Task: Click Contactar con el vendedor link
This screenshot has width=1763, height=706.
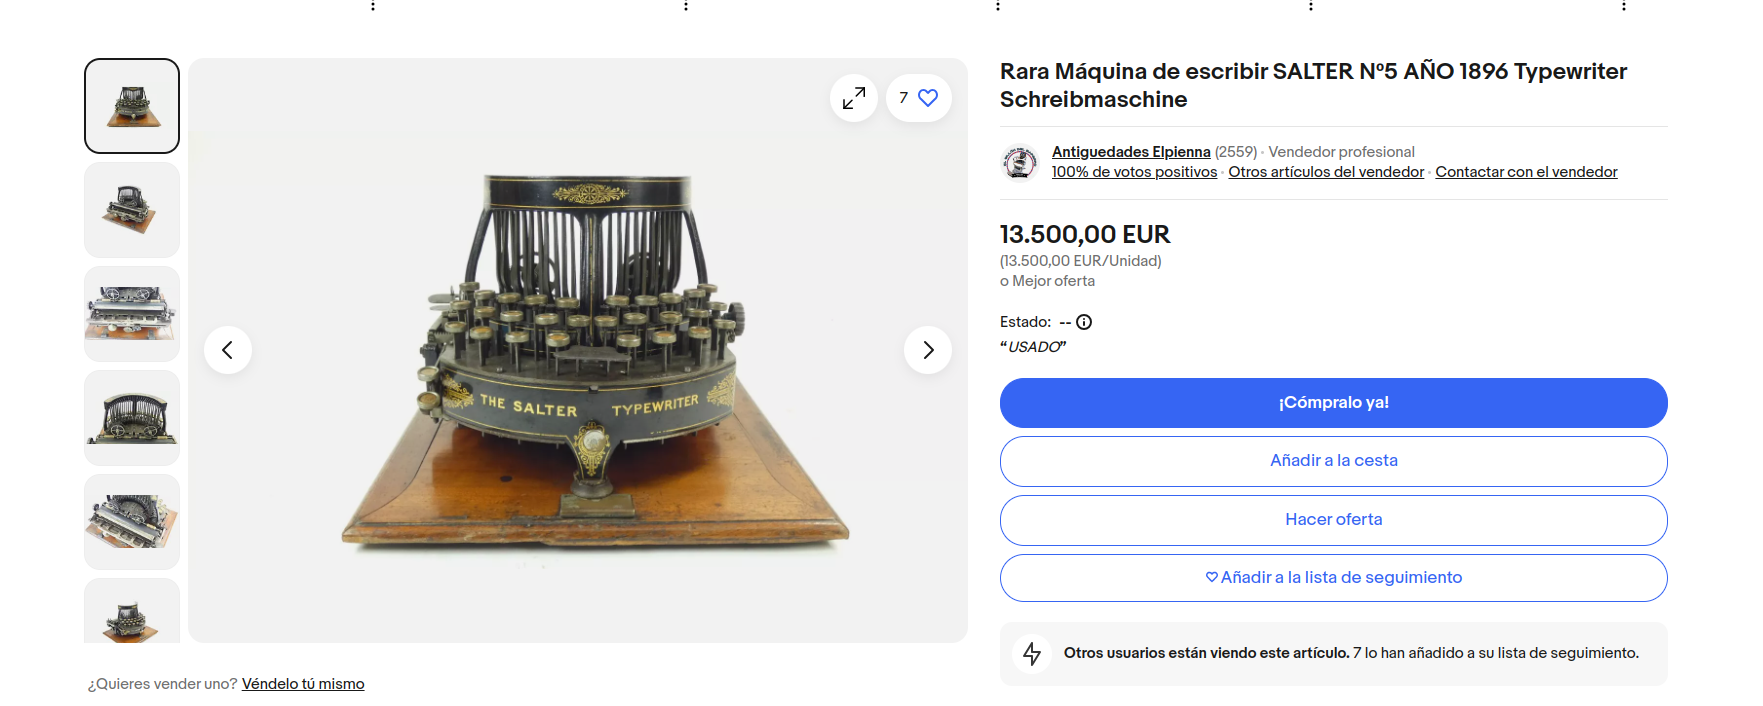Action: [1525, 172]
